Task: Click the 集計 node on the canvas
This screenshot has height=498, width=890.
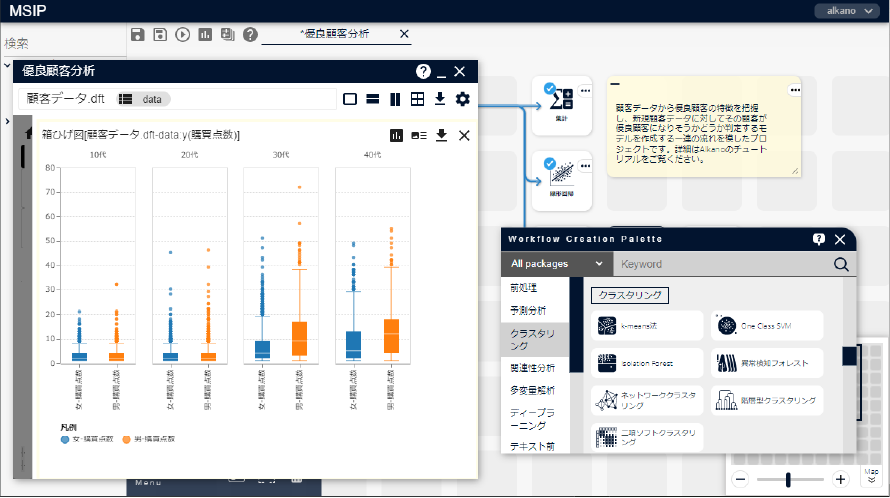Action: (561, 103)
